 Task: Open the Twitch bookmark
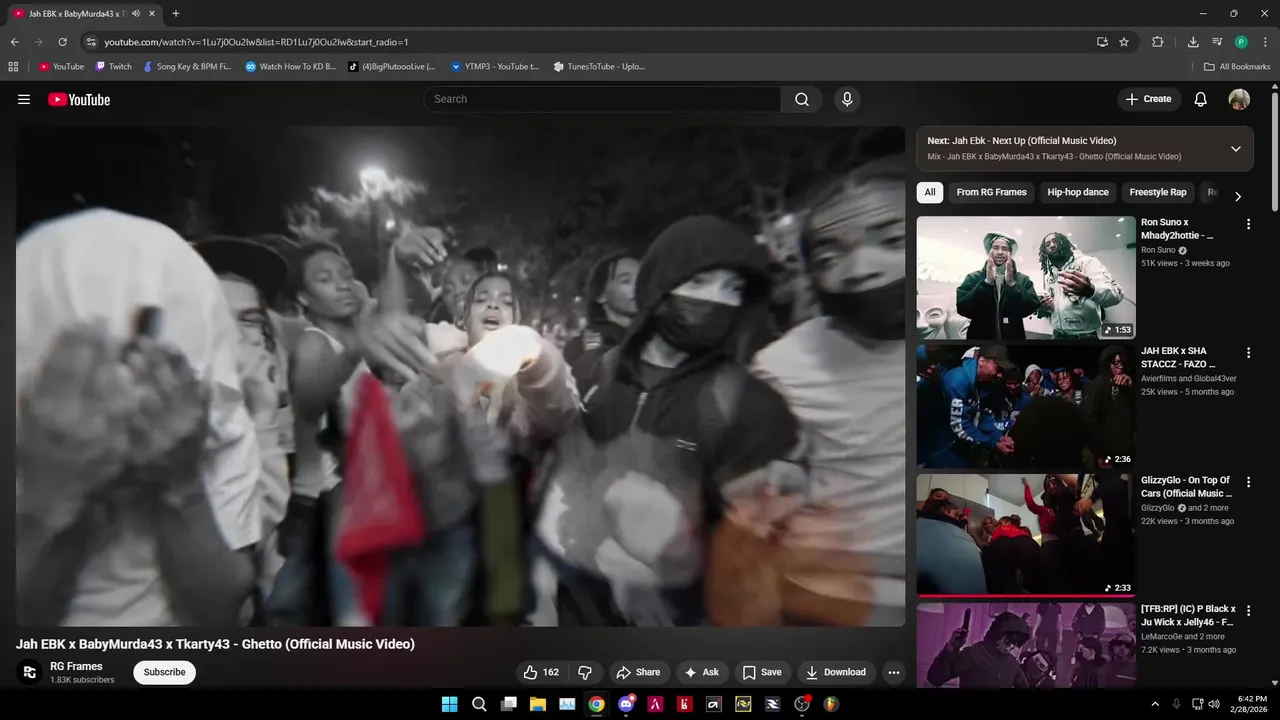[114, 67]
